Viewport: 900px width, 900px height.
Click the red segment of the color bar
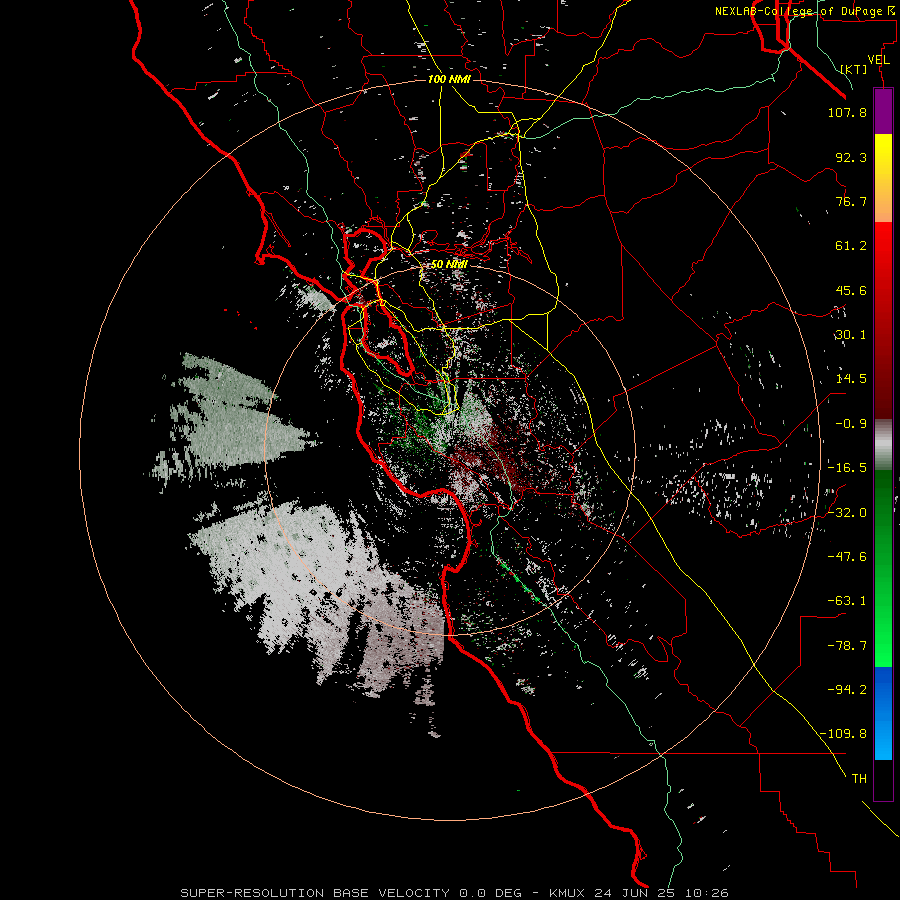(x=883, y=320)
